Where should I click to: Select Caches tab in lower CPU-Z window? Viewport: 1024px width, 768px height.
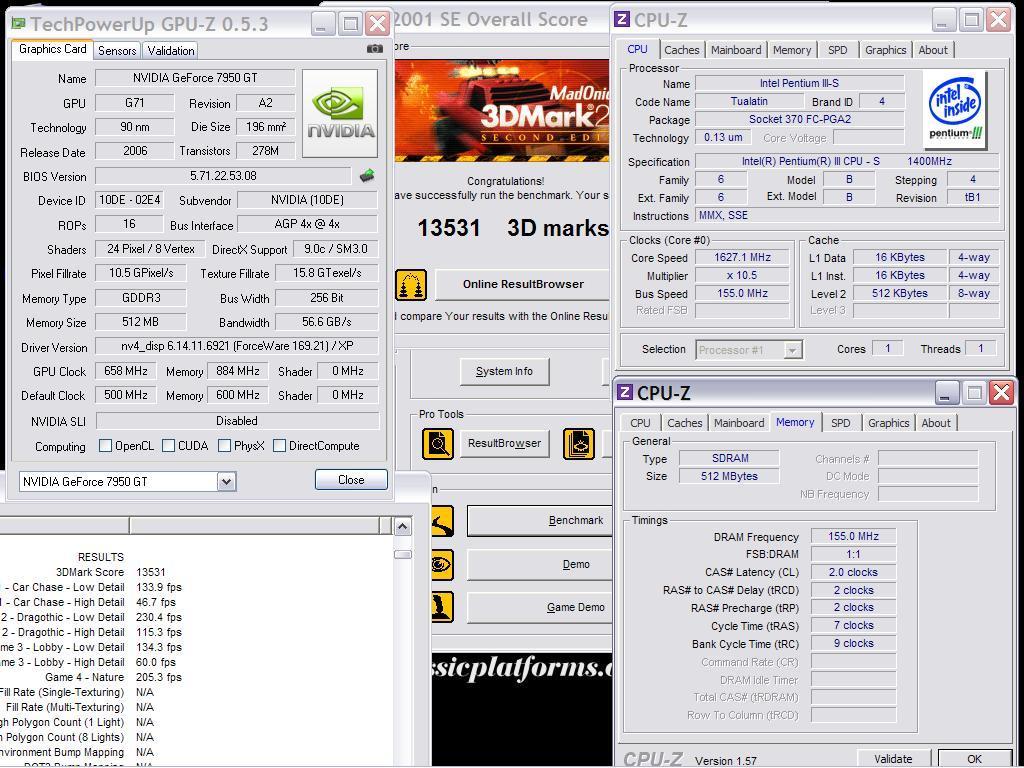point(684,423)
